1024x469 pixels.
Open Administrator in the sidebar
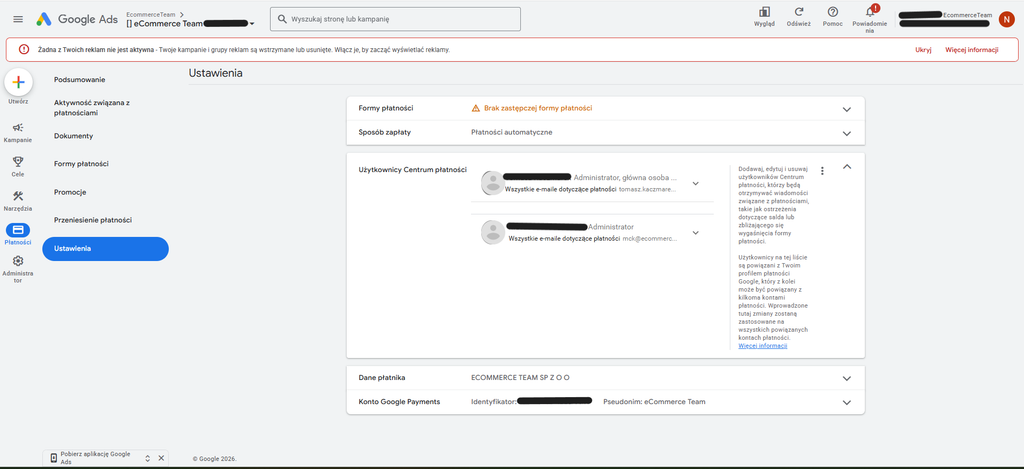[18, 268]
